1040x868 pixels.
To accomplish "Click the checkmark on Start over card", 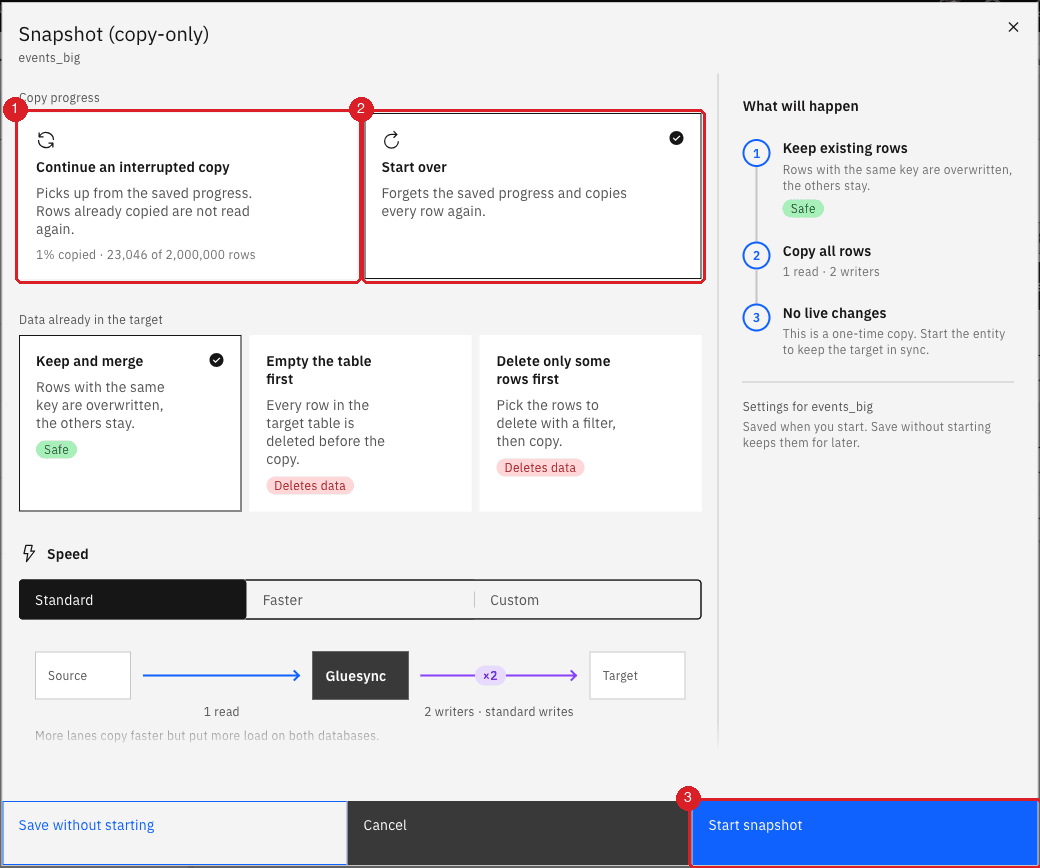I will click(676, 138).
